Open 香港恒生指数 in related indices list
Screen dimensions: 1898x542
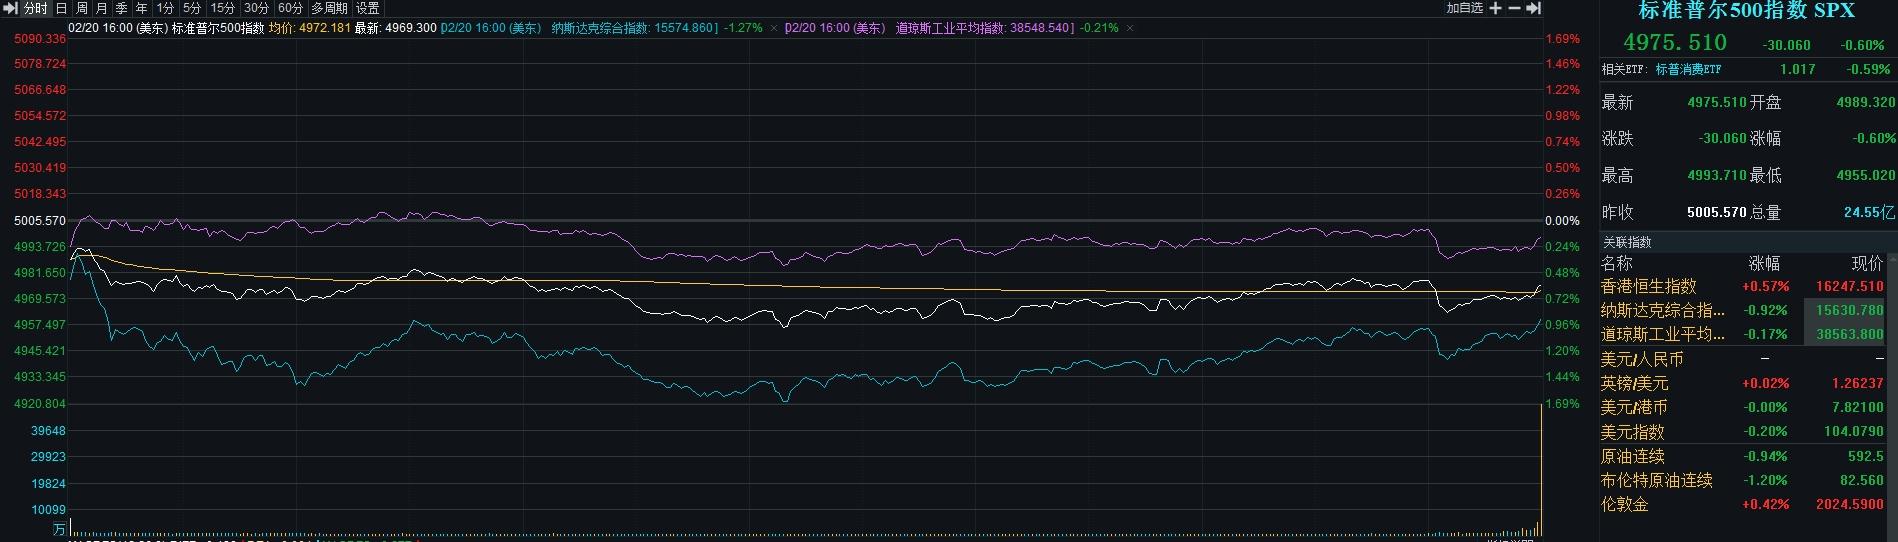1649,286
